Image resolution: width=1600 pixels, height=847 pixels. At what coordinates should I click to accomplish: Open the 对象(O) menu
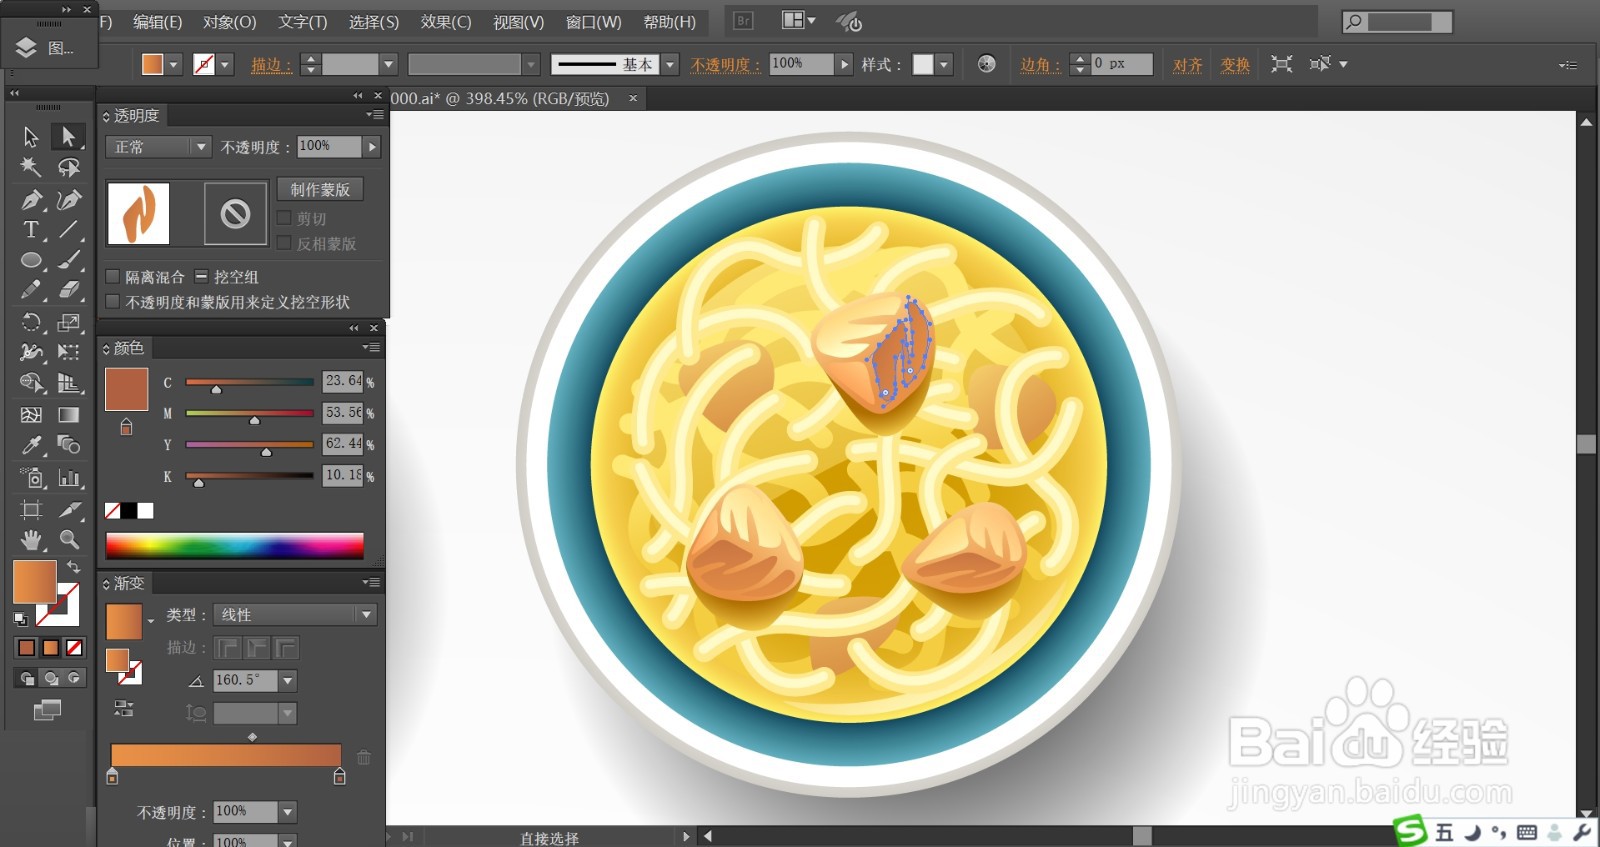230,22
